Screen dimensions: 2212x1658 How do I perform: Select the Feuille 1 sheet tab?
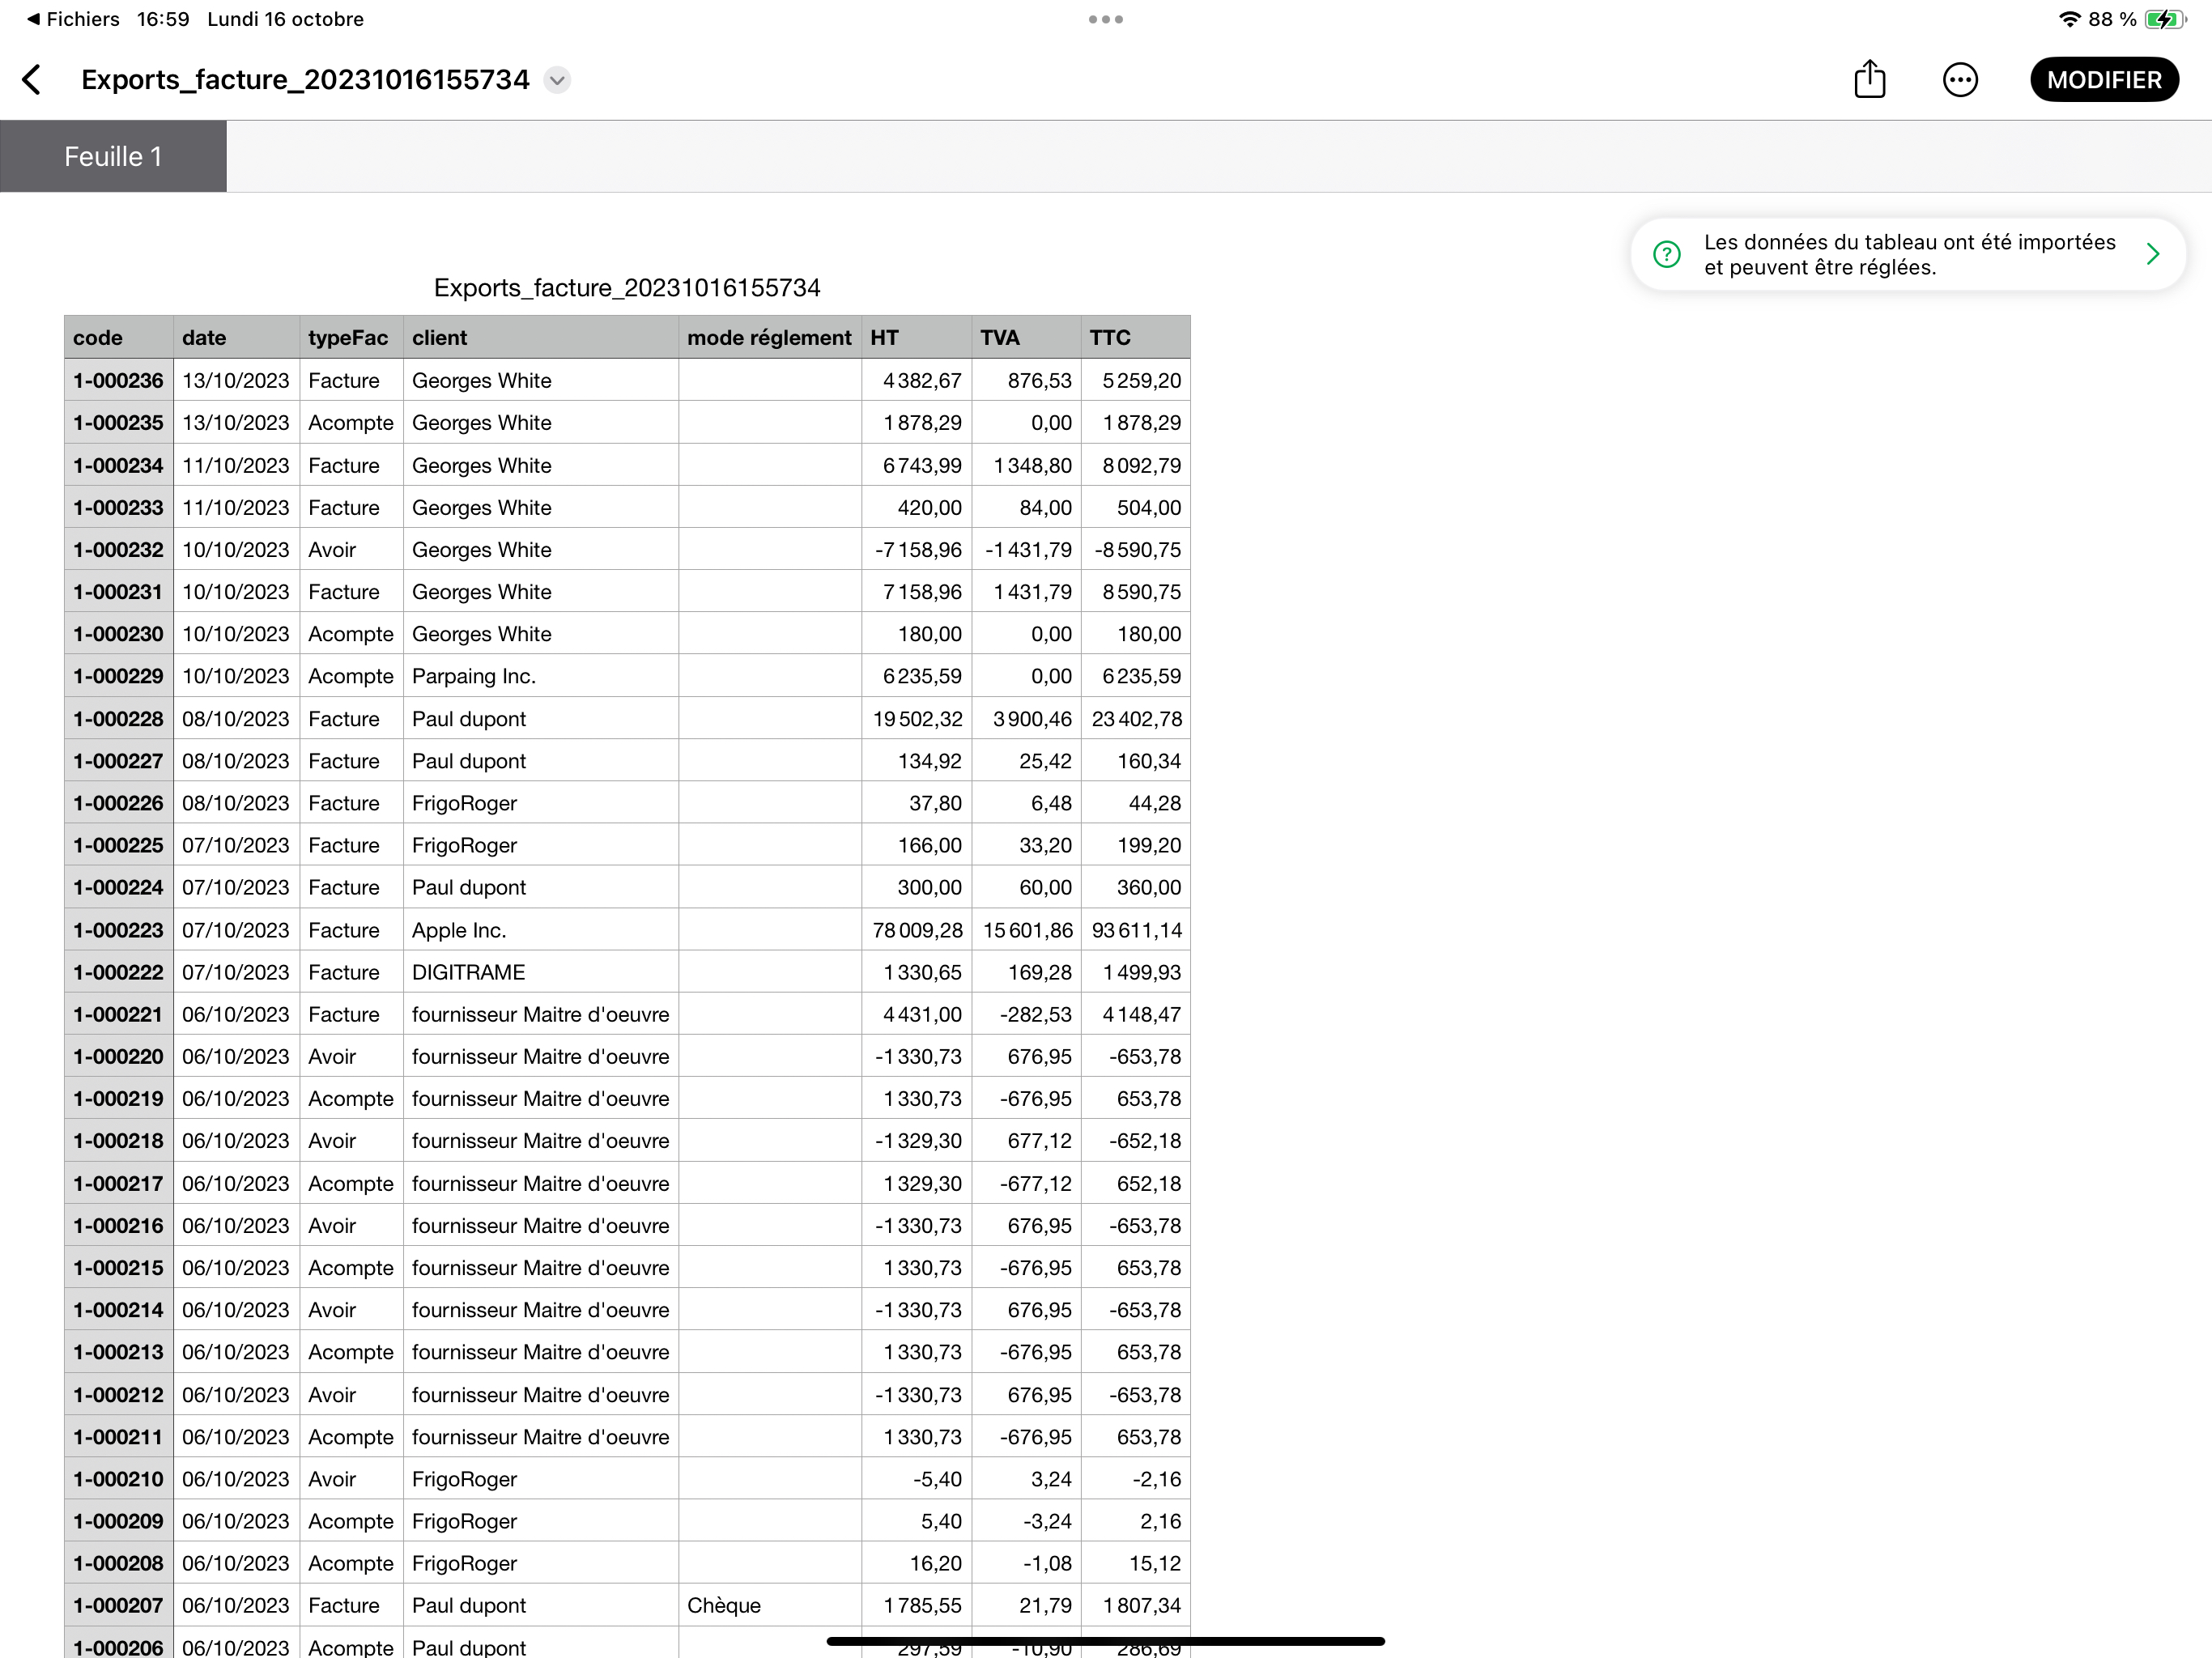pyautogui.click(x=113, y=156)
